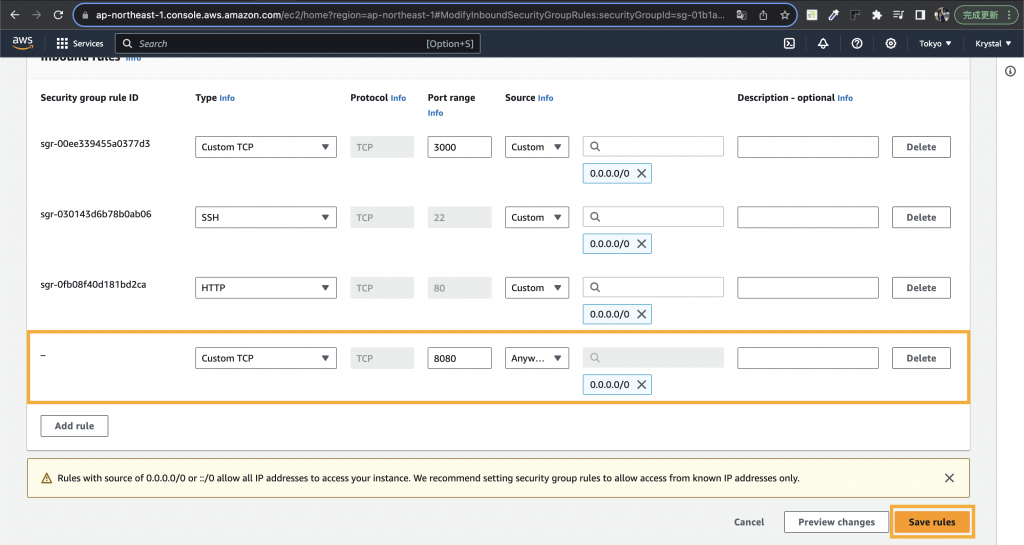Delete the port 3000 rule
Screen dimensions: 1024x545
pos(921,147)
